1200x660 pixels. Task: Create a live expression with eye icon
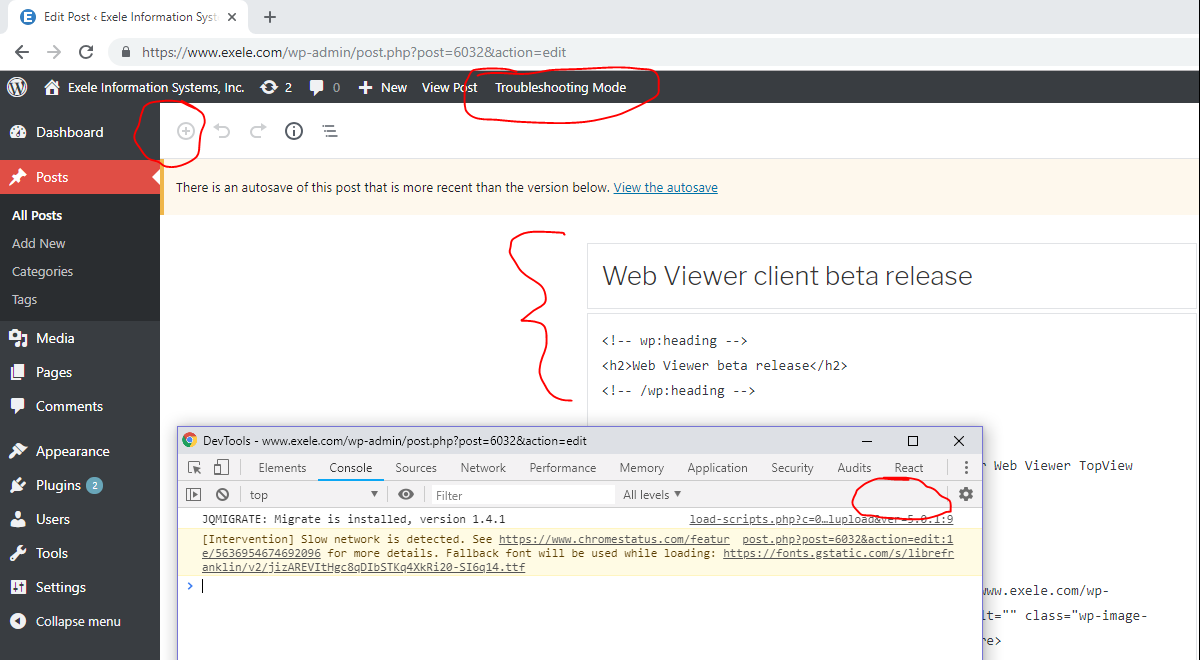405,494
